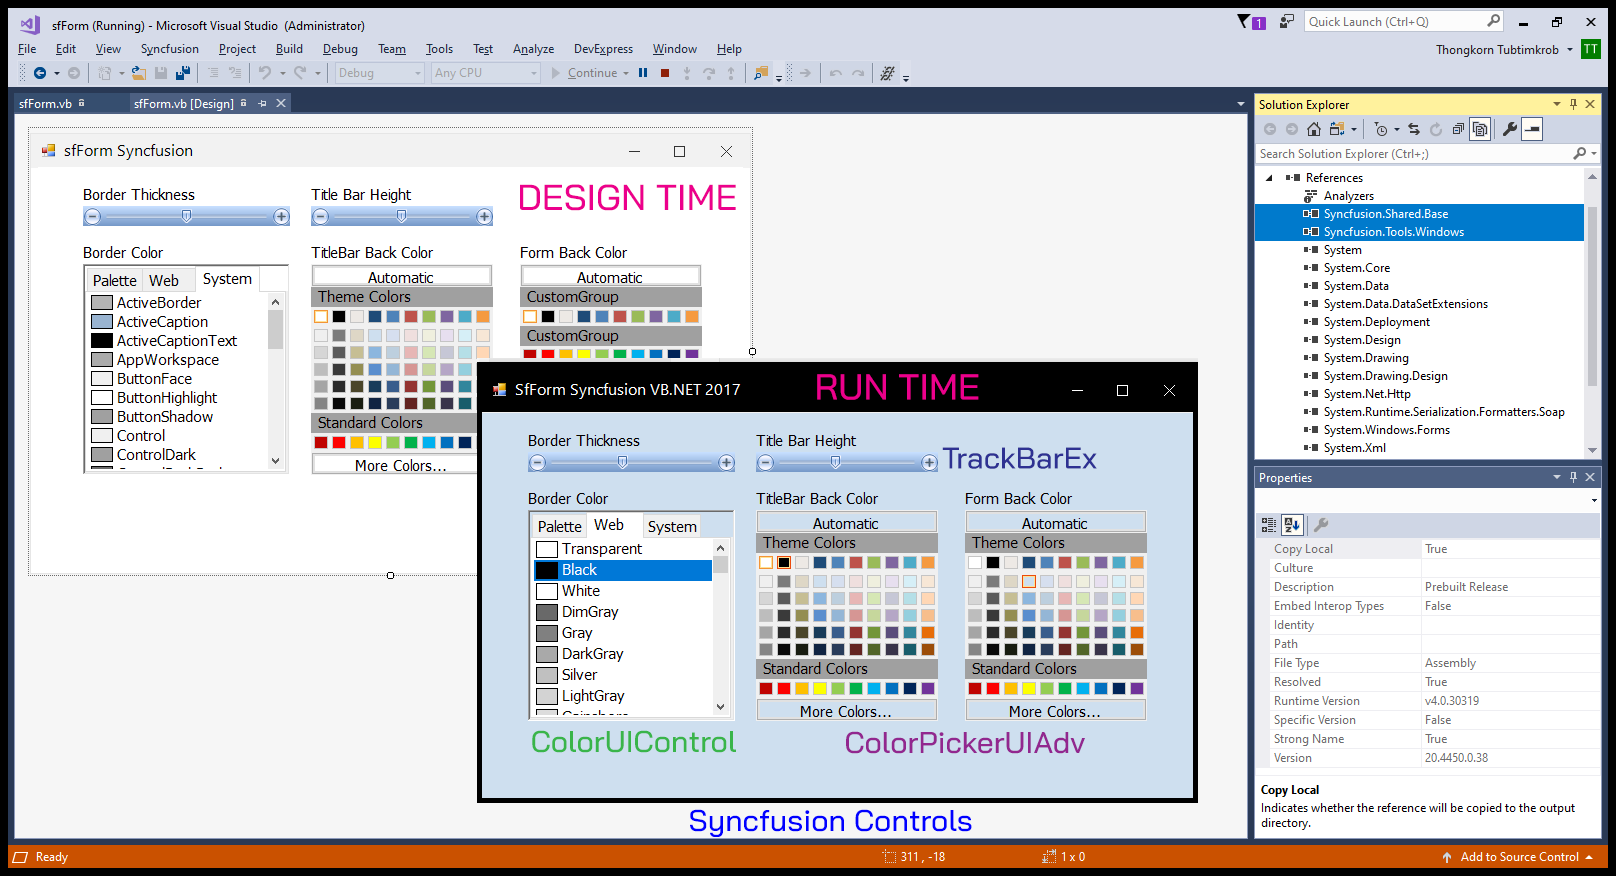Click the search magnifier in Solution Explorer search

(1580, 154)
